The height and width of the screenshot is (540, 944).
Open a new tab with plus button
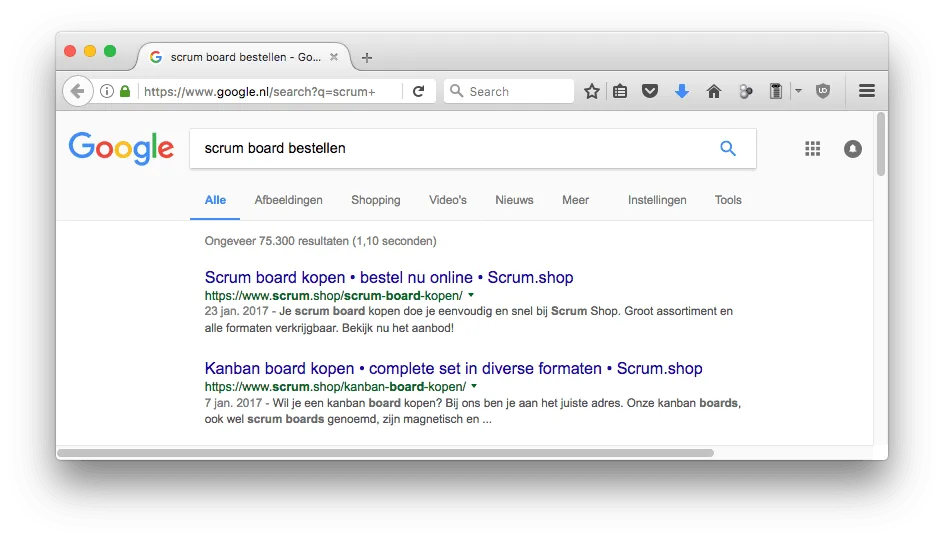coord(367,57)
